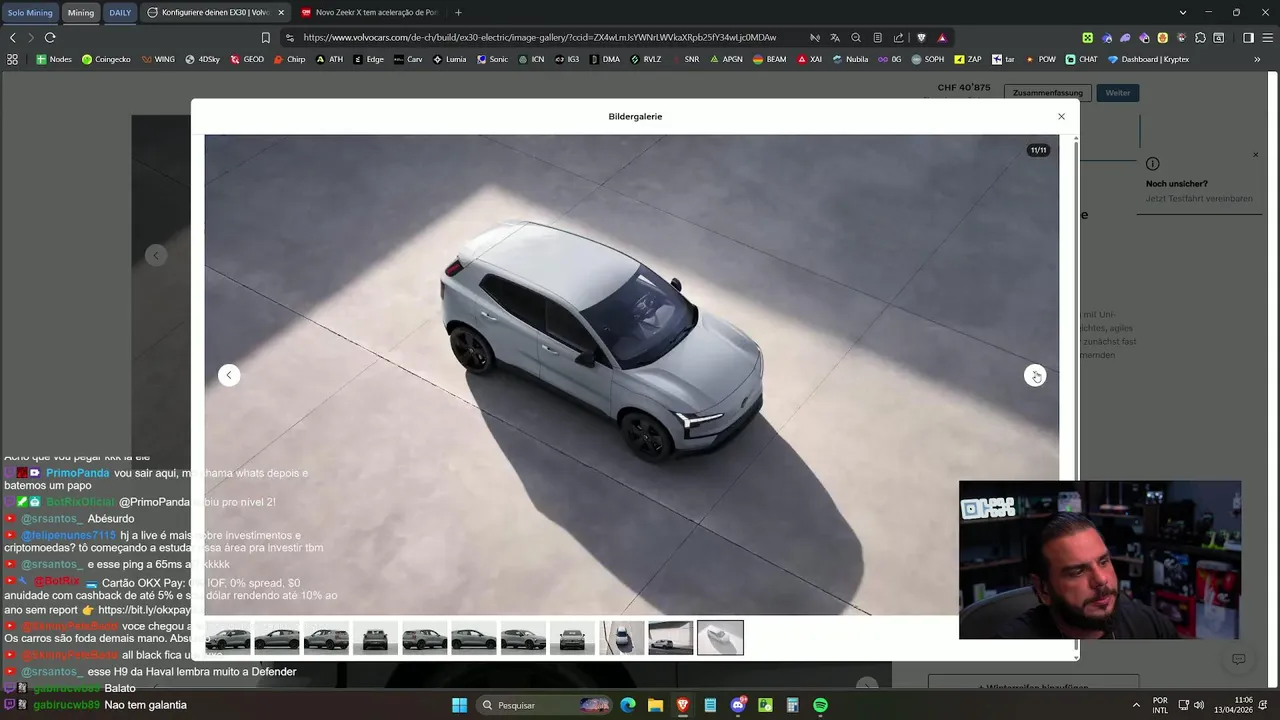Select the front-view car thumbnail
Image resolution: width=1280 pixels, height=720 pixels.
(573, 638)
